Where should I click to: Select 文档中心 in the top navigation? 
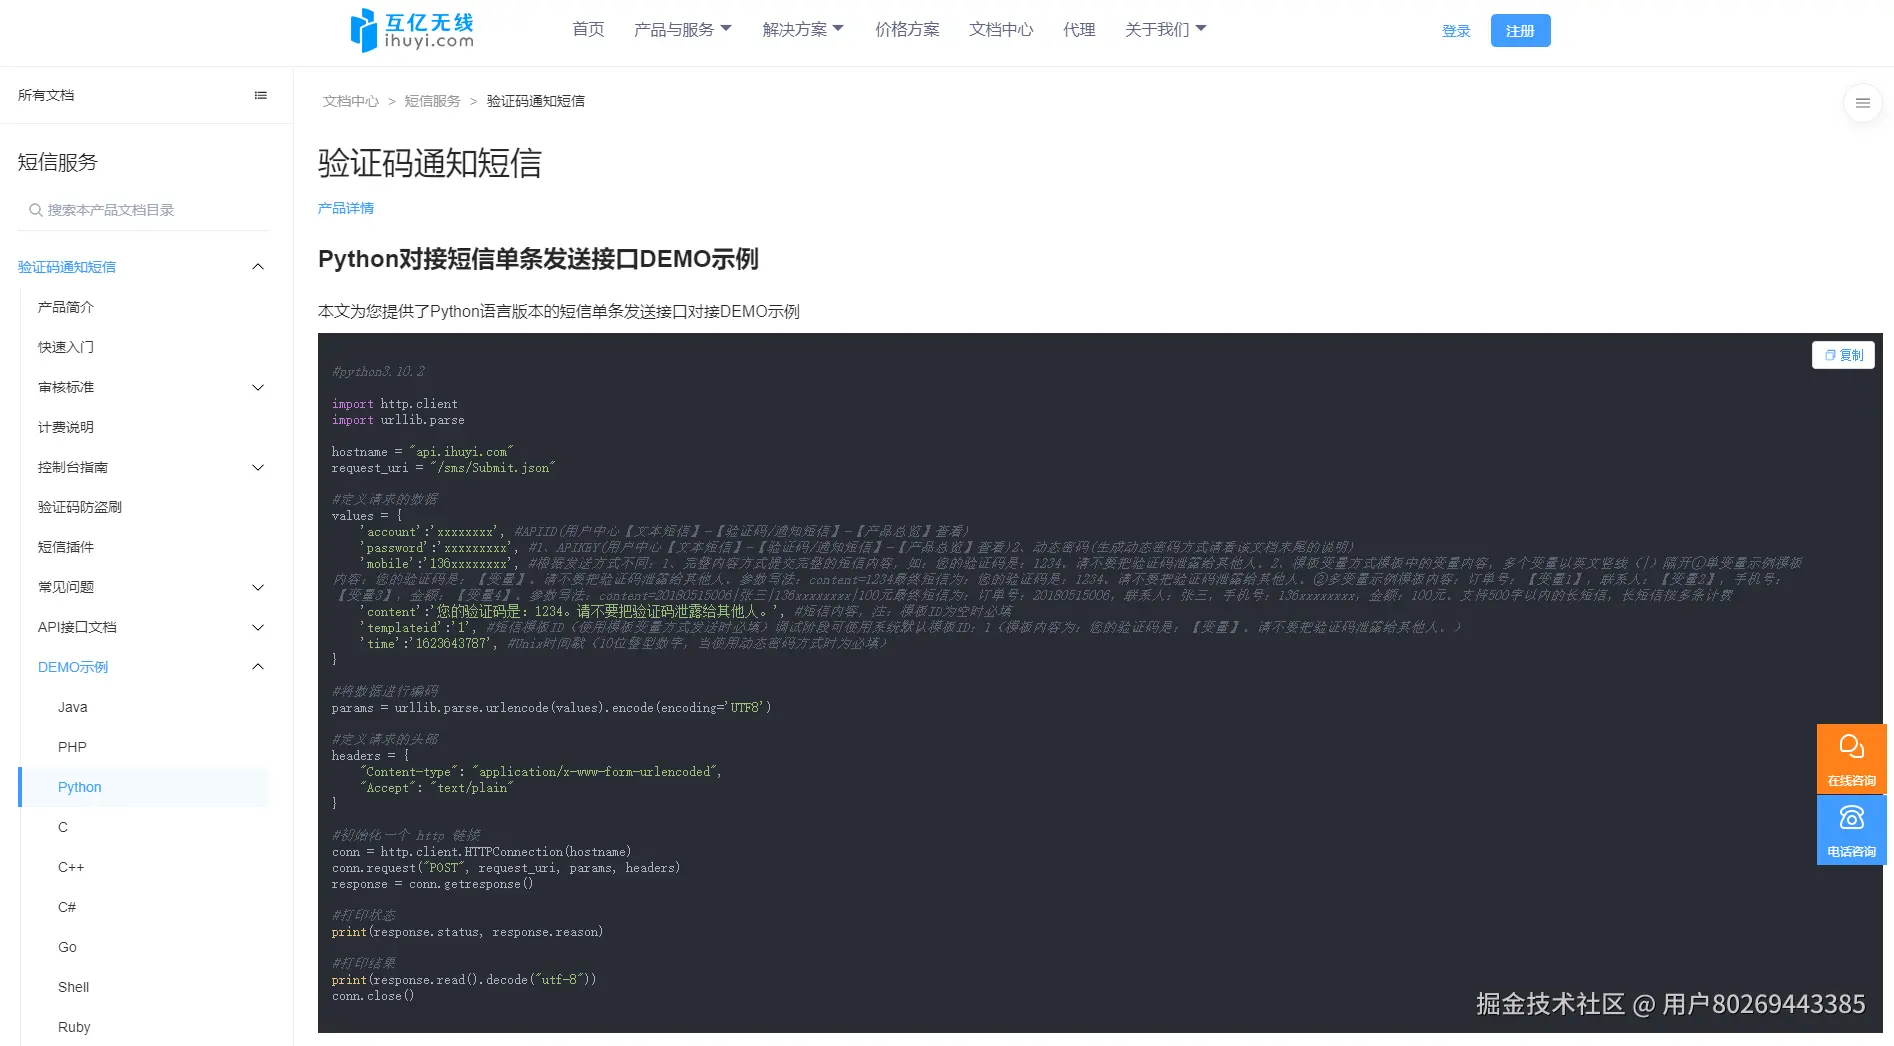coord(1001,29)
